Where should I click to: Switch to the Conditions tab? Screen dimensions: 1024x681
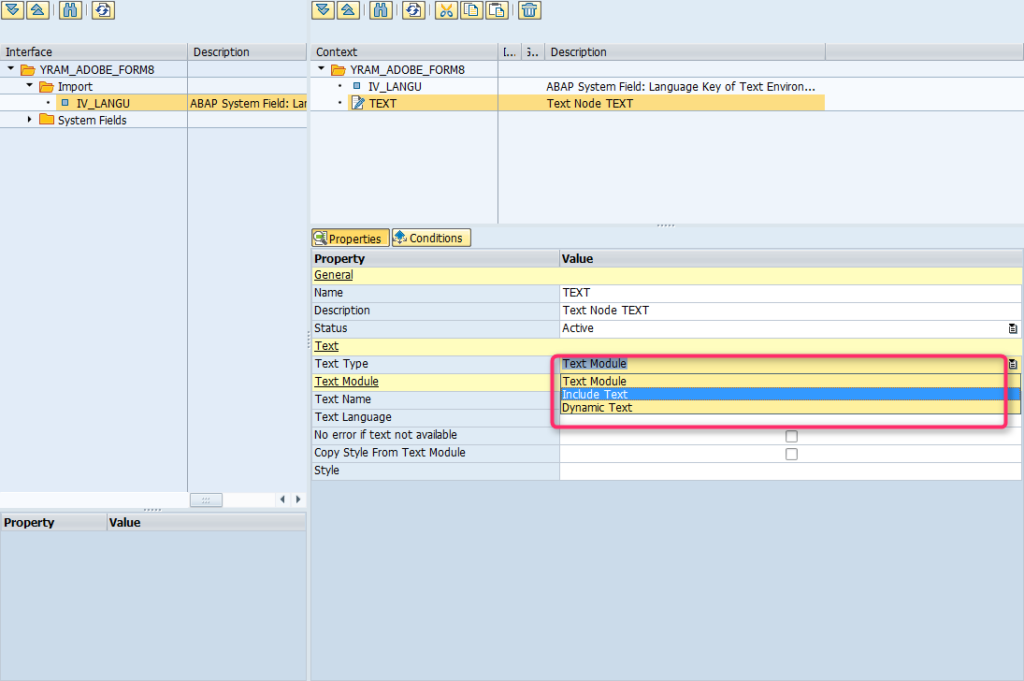click(431, 238)
